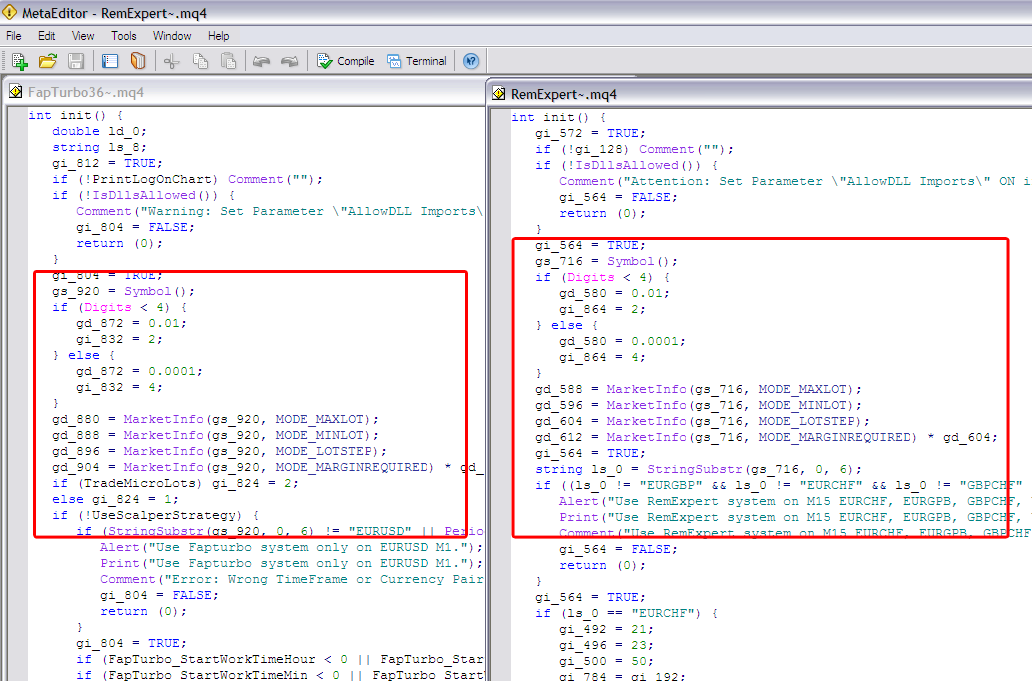This screenshot has height=681, width=1032.
Task: Click 'gd_580 = 0.0001;' line
Action: click(622, 341)
